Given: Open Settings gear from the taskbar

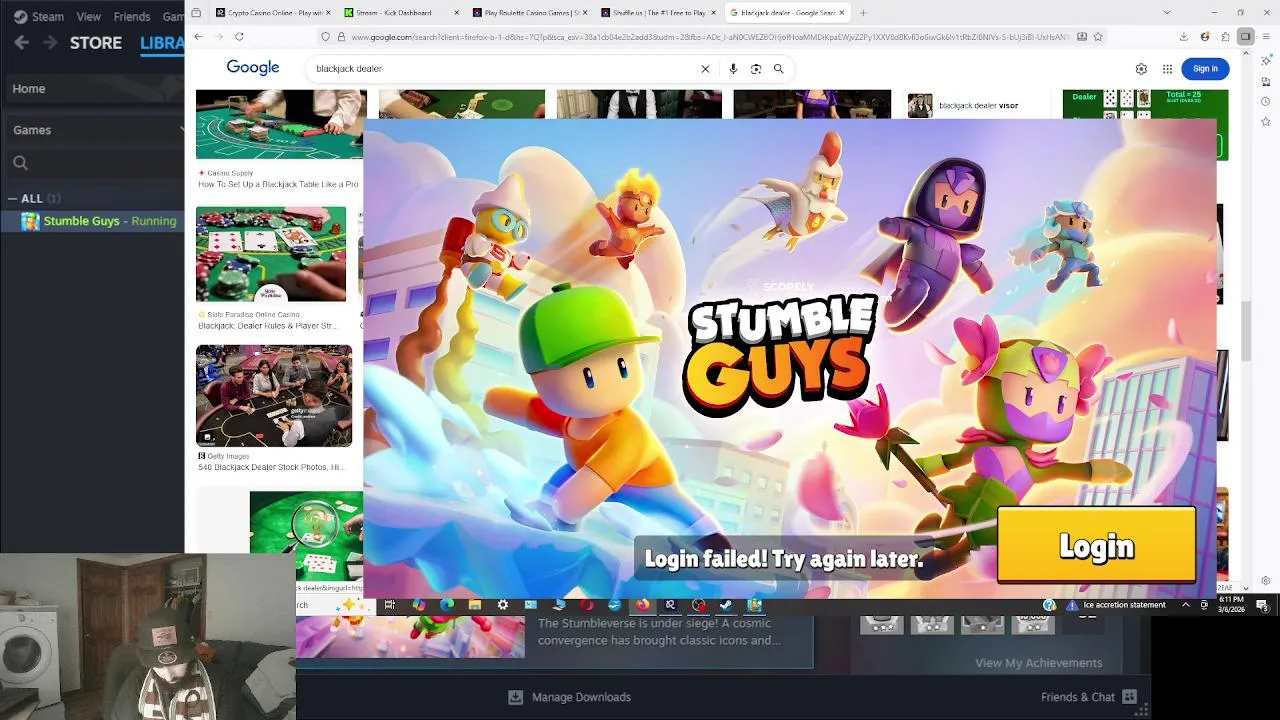Looking at the screenshot, I should 503,605.
